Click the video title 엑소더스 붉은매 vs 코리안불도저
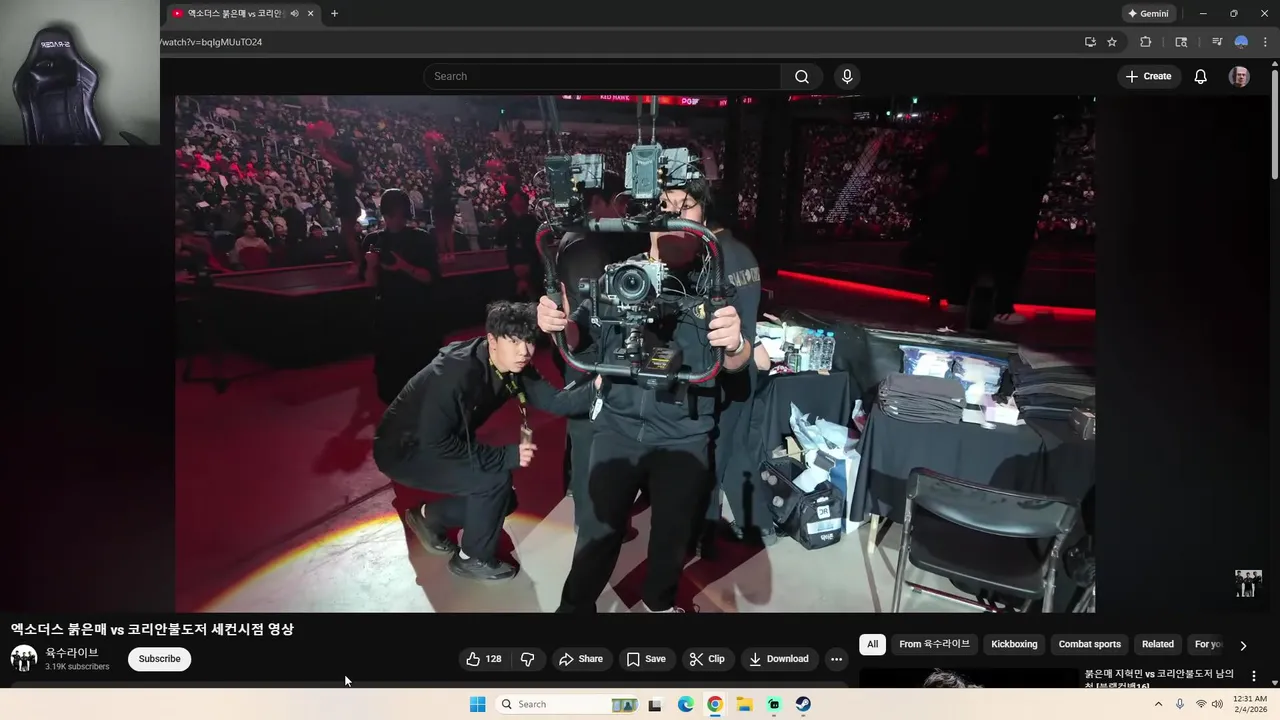1280x720 pixels. pyautogui.click(x=152, y=629)
